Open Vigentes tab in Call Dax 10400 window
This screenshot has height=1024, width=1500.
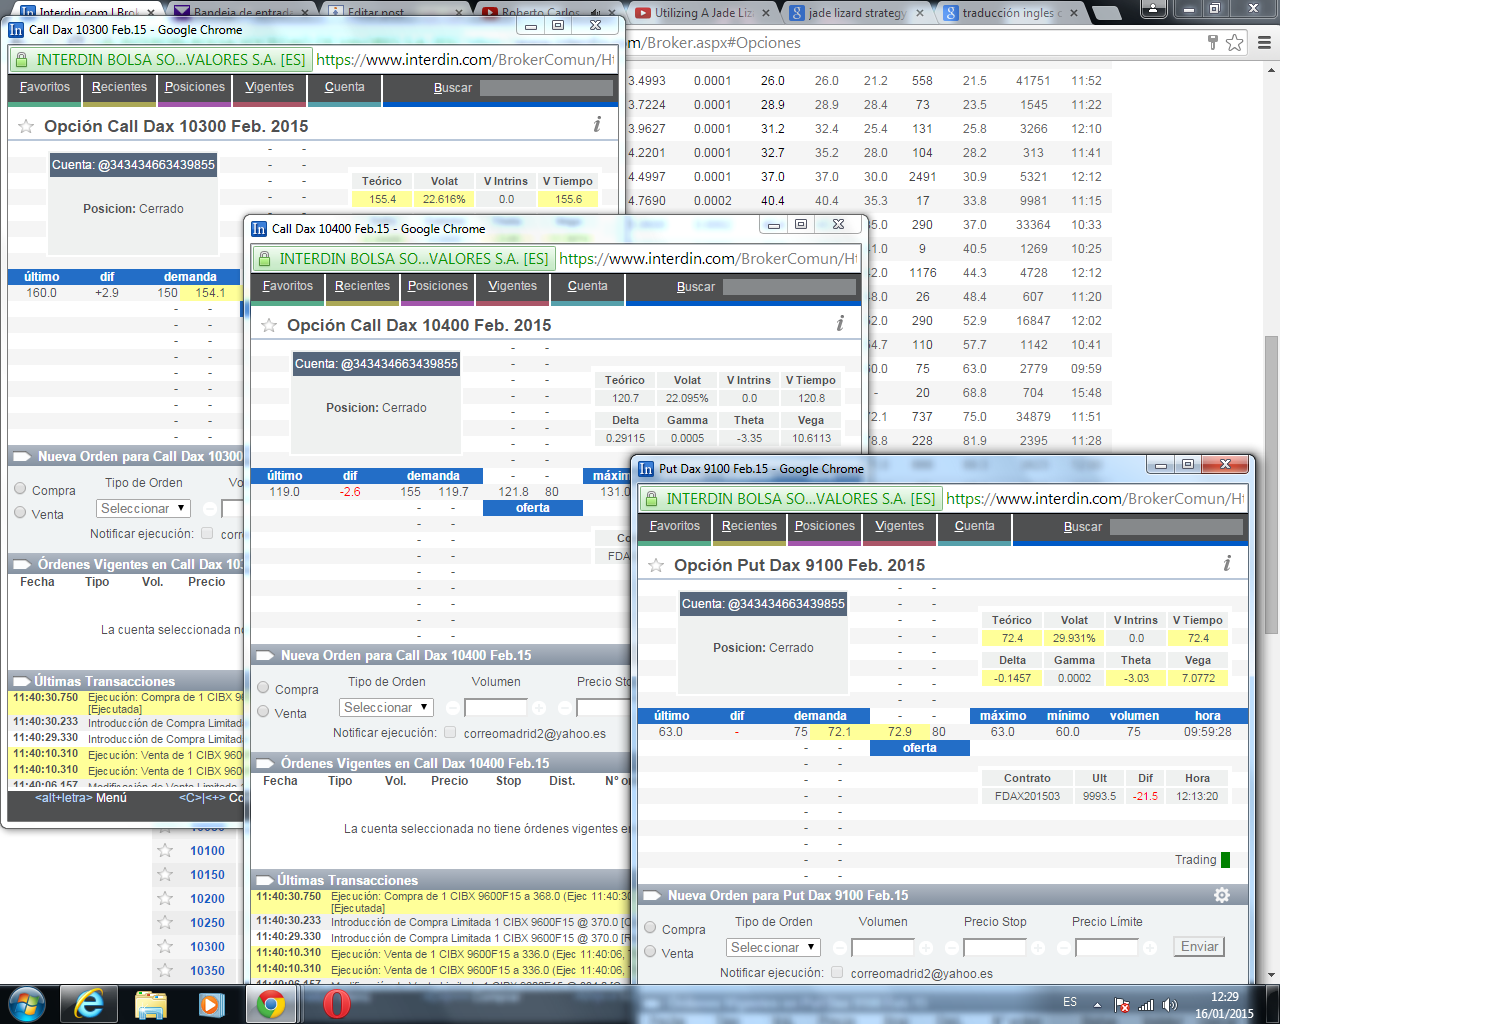[x=513, y=287]
